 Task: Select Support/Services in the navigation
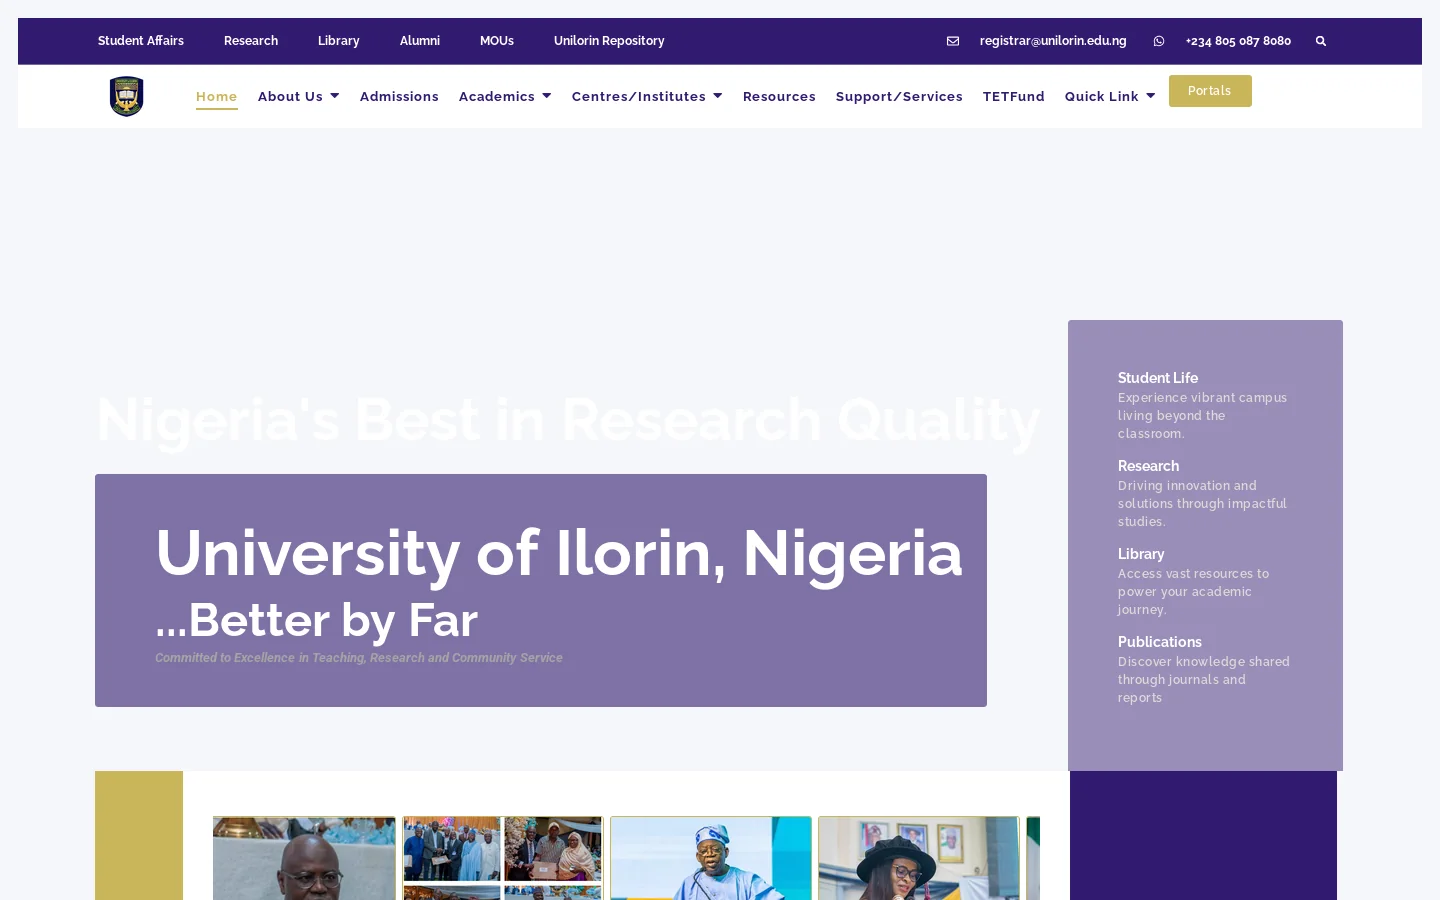(899, 97)
